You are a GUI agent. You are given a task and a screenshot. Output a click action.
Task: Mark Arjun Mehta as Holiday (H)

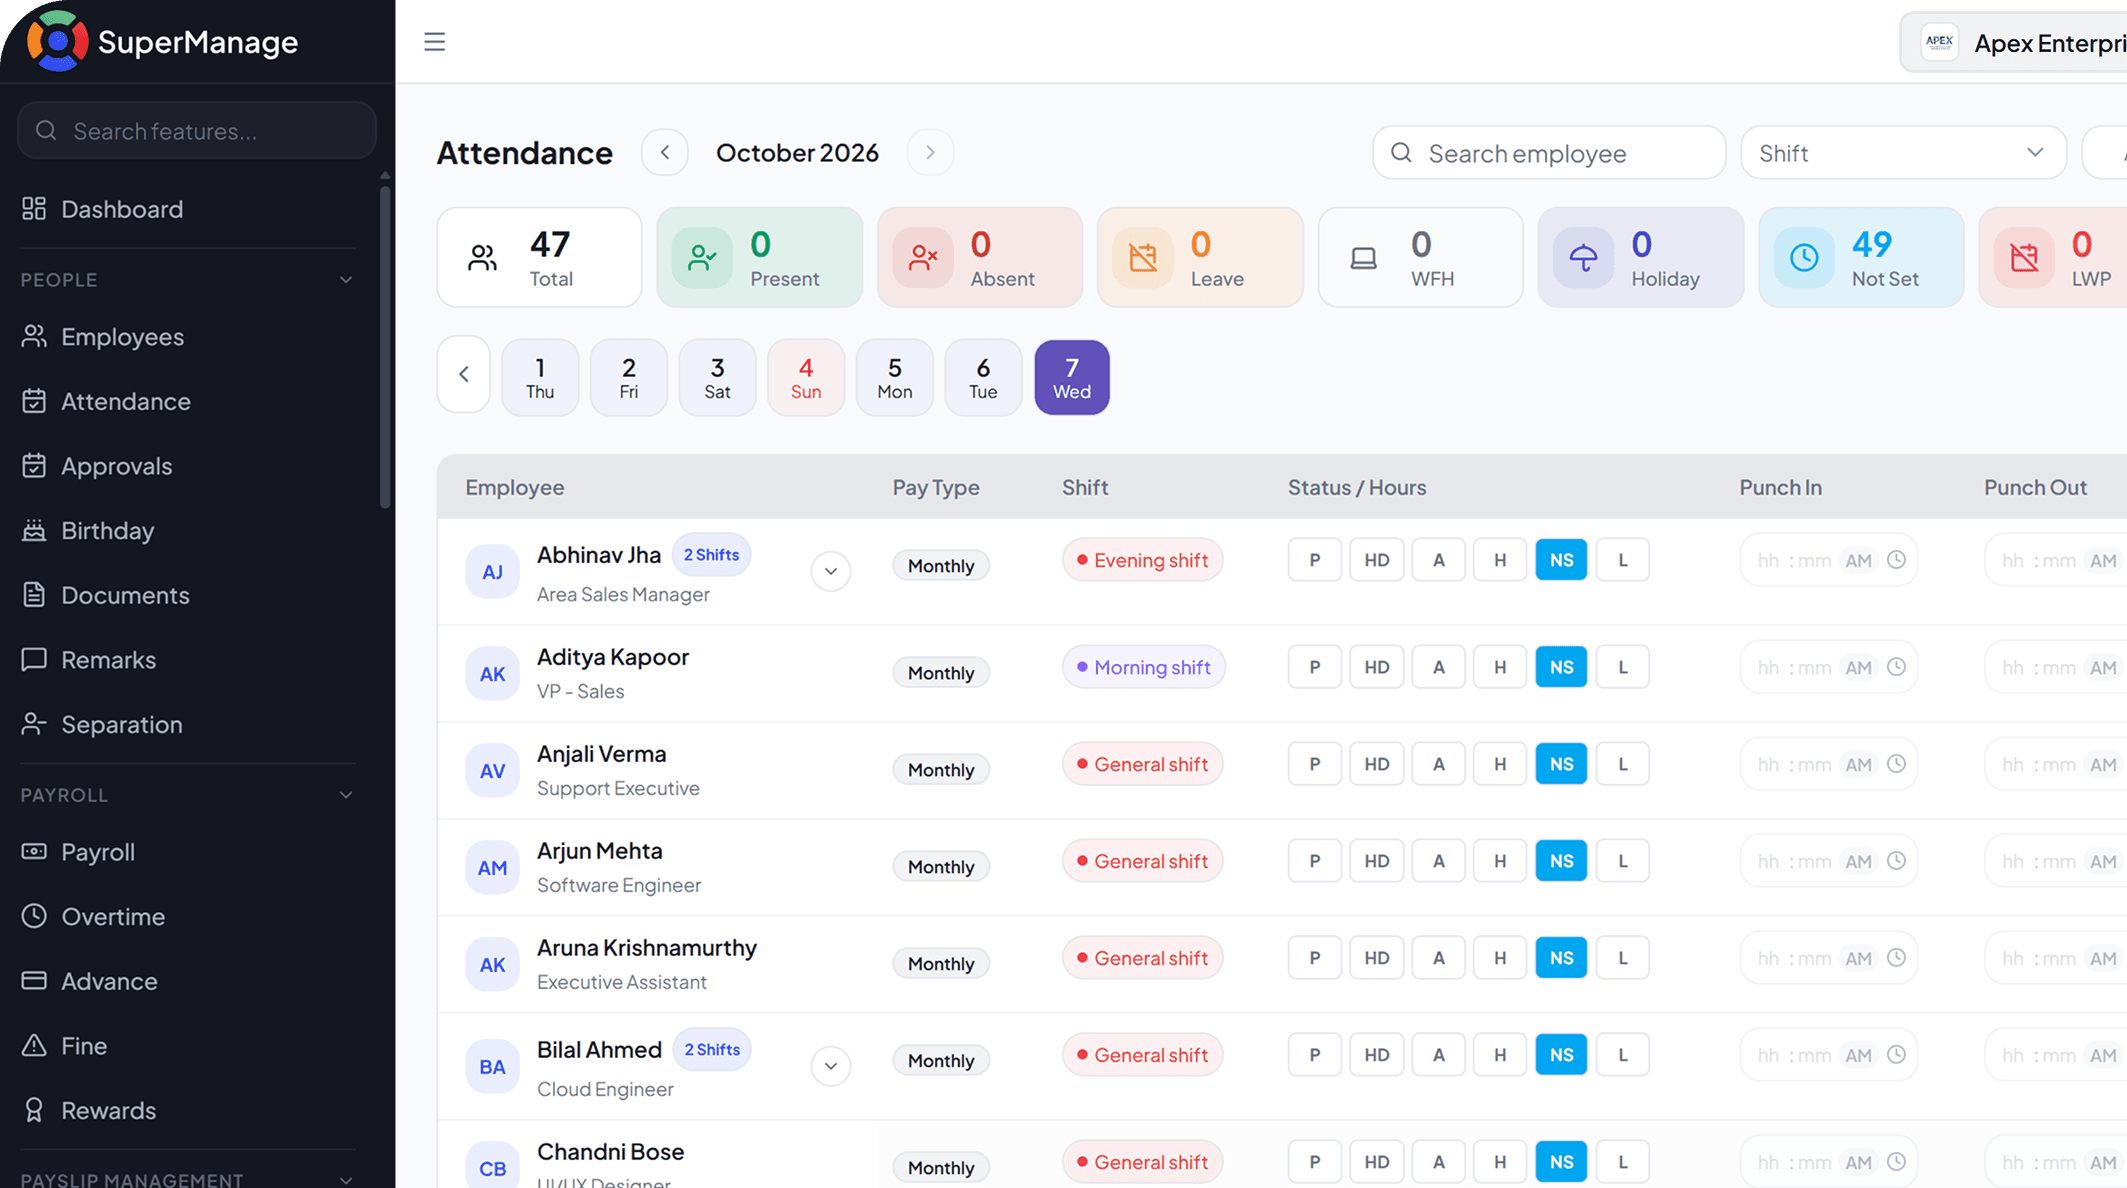tap(1500, 861)
